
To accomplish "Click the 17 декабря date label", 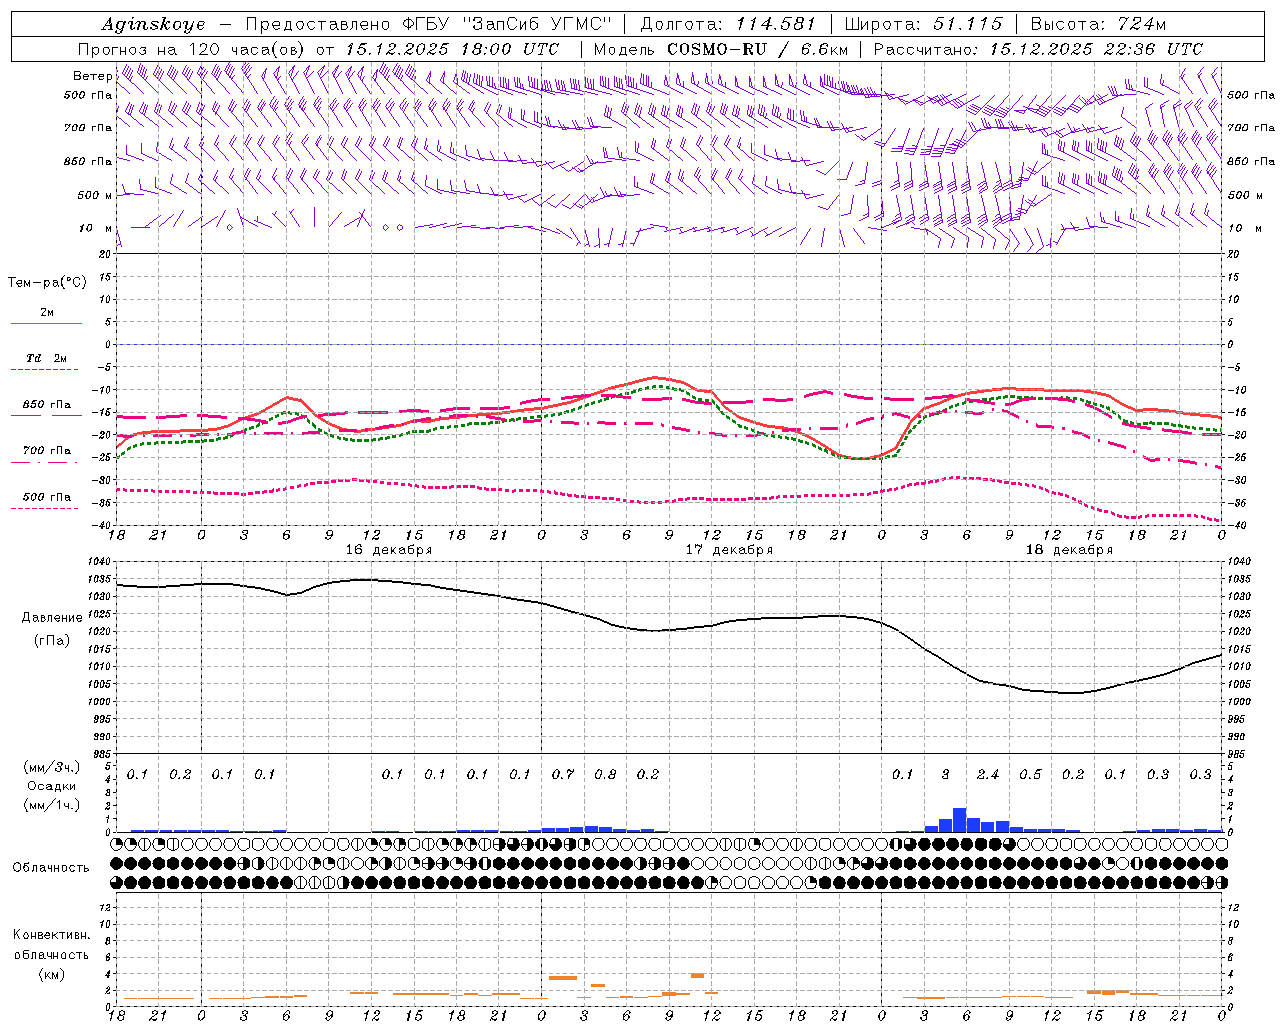I will coord(729,550).
